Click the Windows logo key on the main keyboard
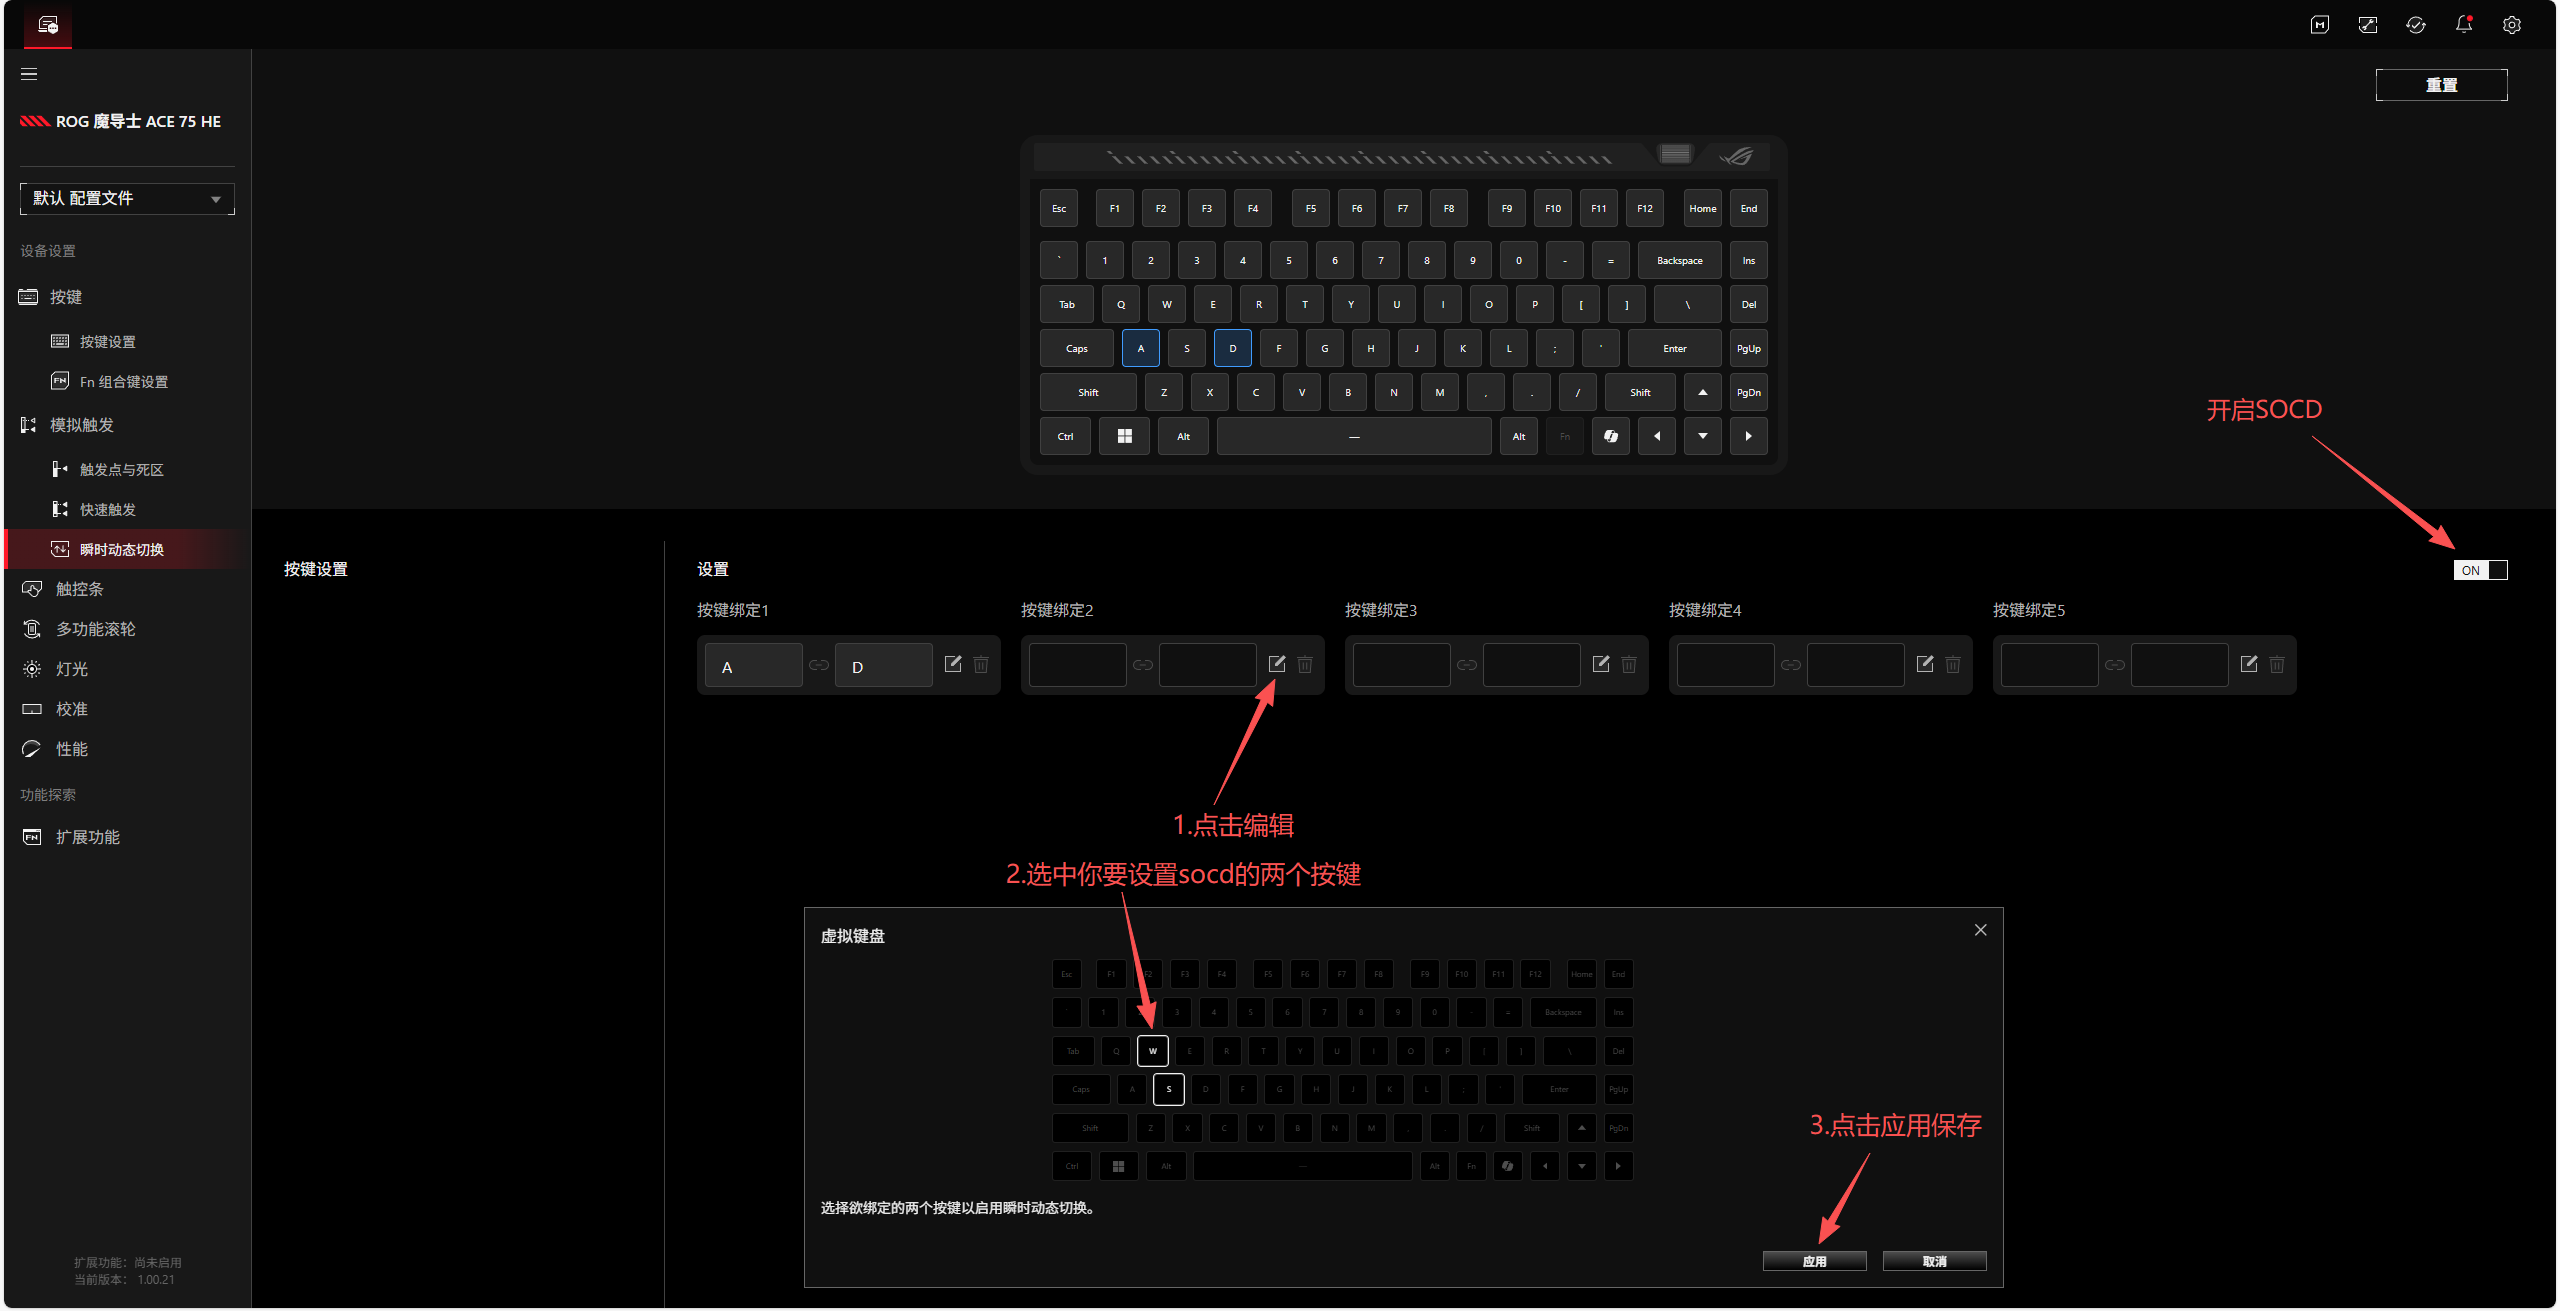This screenshot has height=1311, width=2560. 1125,437
